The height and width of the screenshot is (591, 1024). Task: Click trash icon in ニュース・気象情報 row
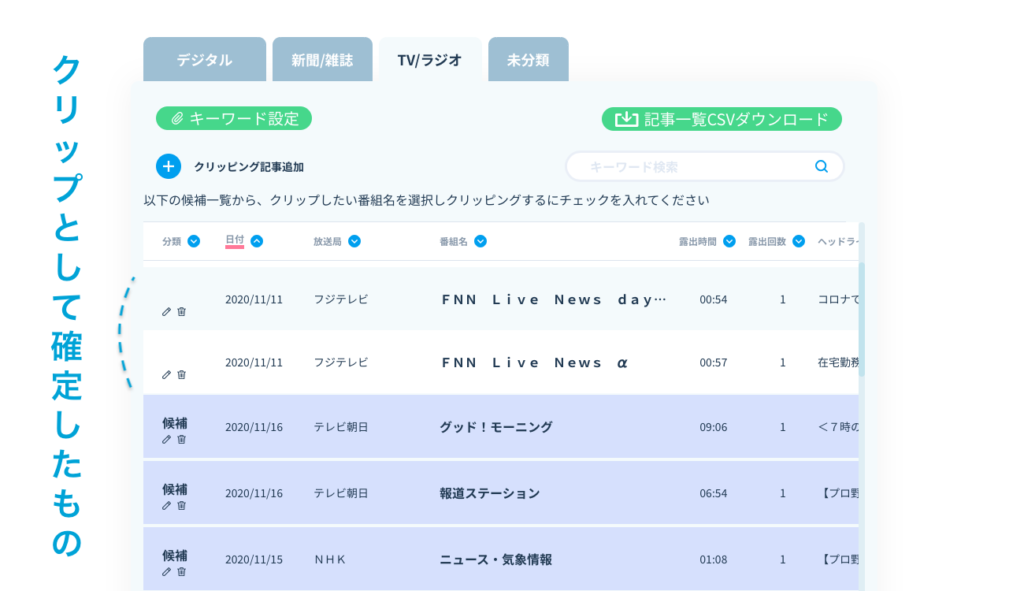pos(181,572)
